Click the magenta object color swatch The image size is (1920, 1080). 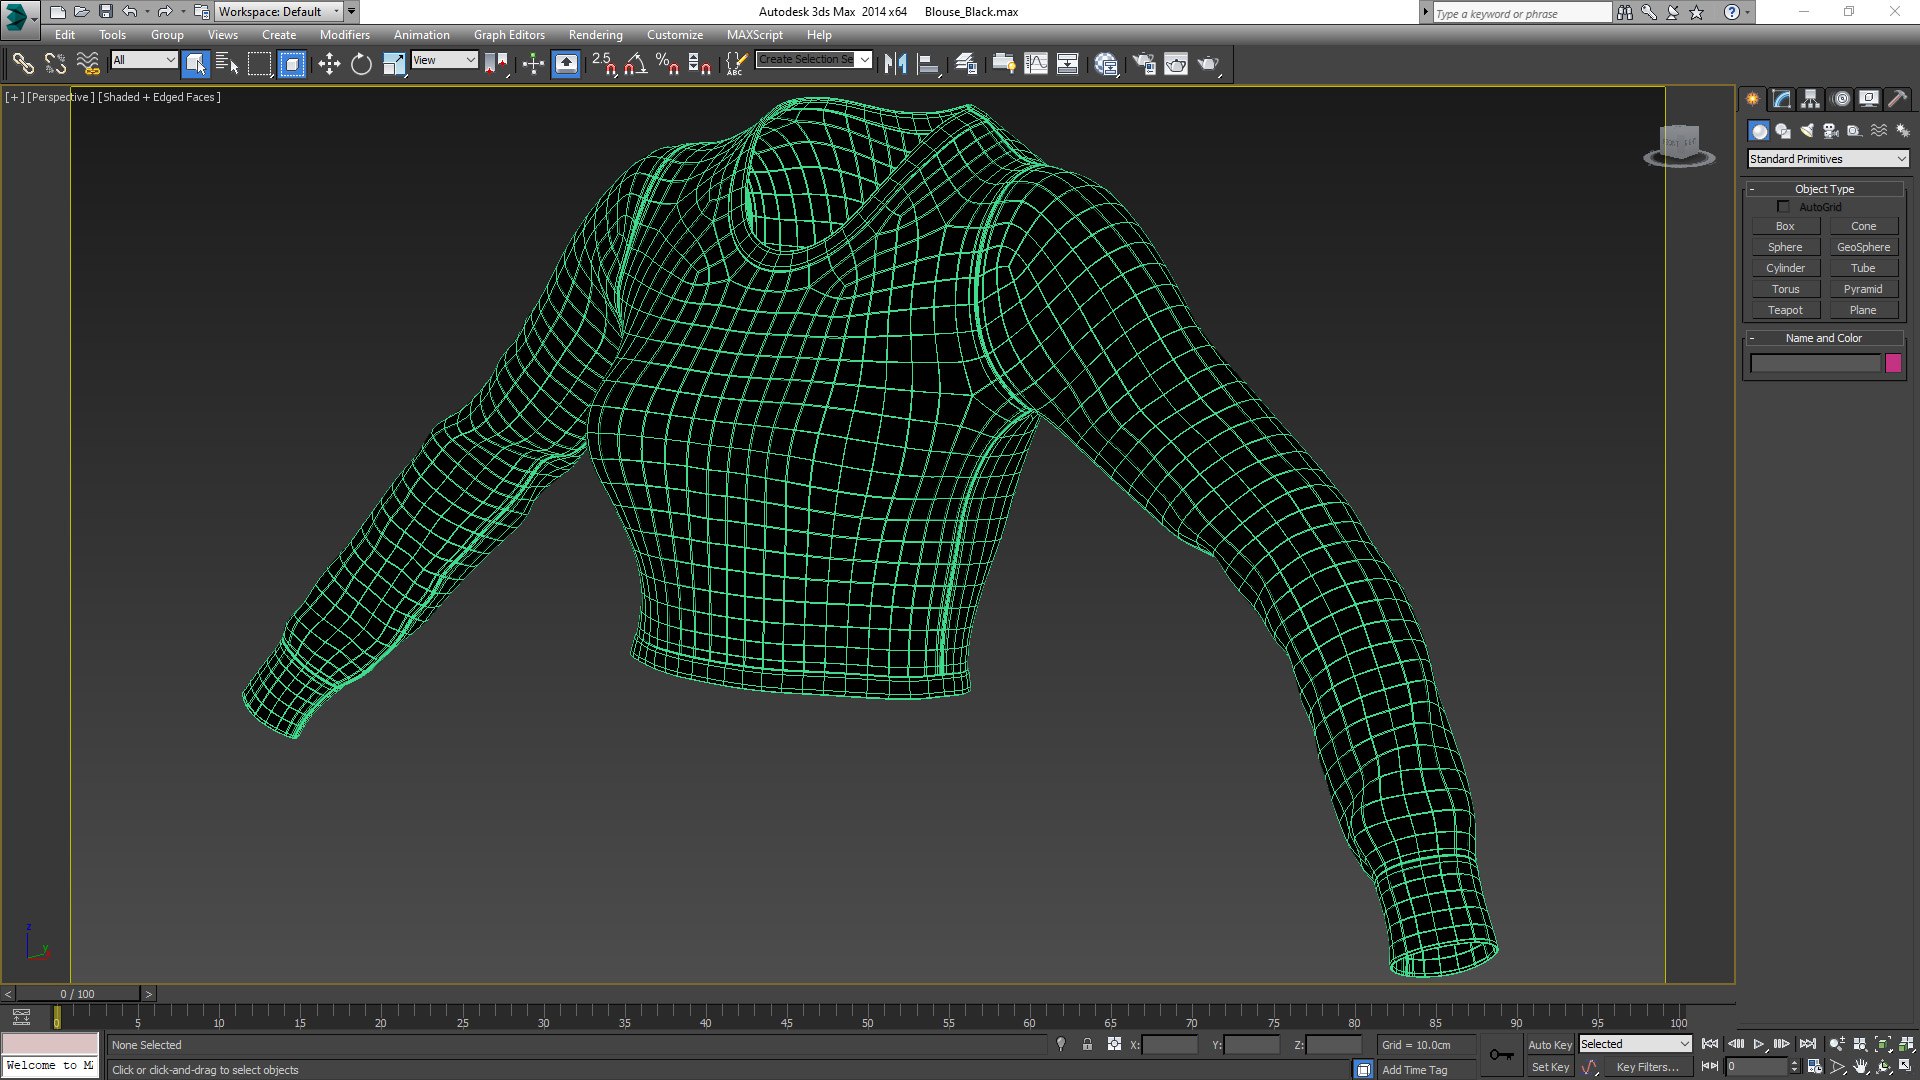tap(1893, 363)
